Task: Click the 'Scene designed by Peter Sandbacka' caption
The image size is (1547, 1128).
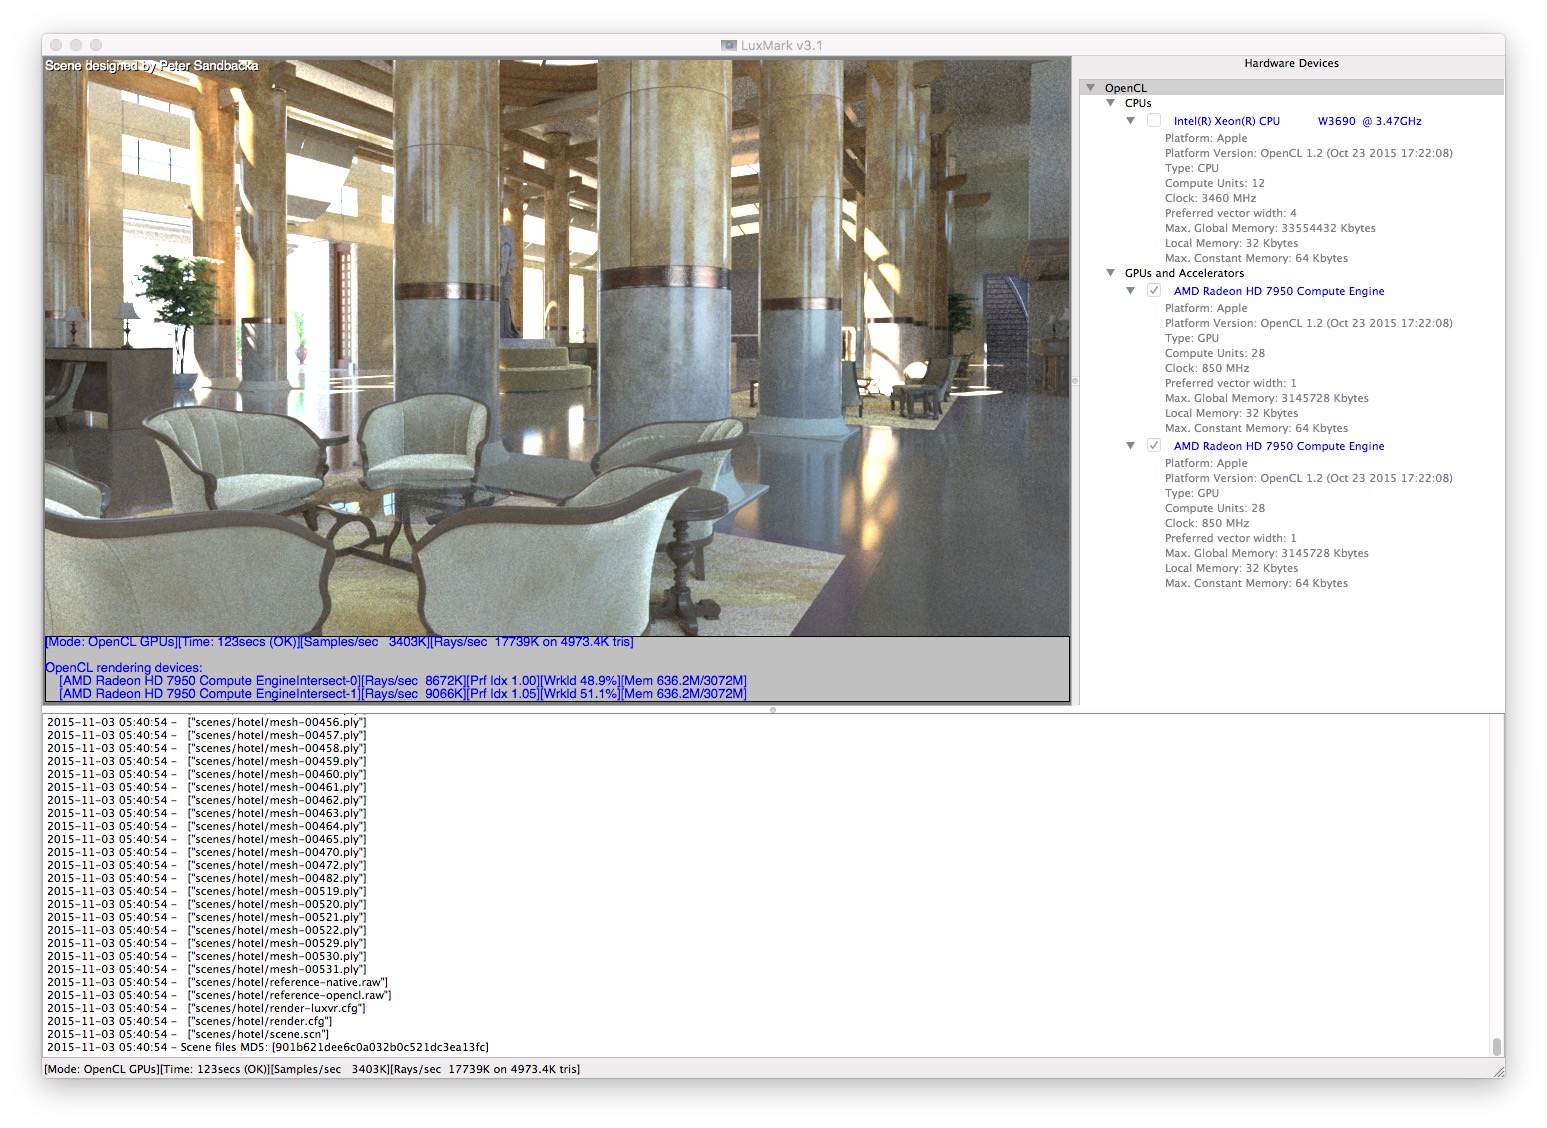Action: [152, 66]
